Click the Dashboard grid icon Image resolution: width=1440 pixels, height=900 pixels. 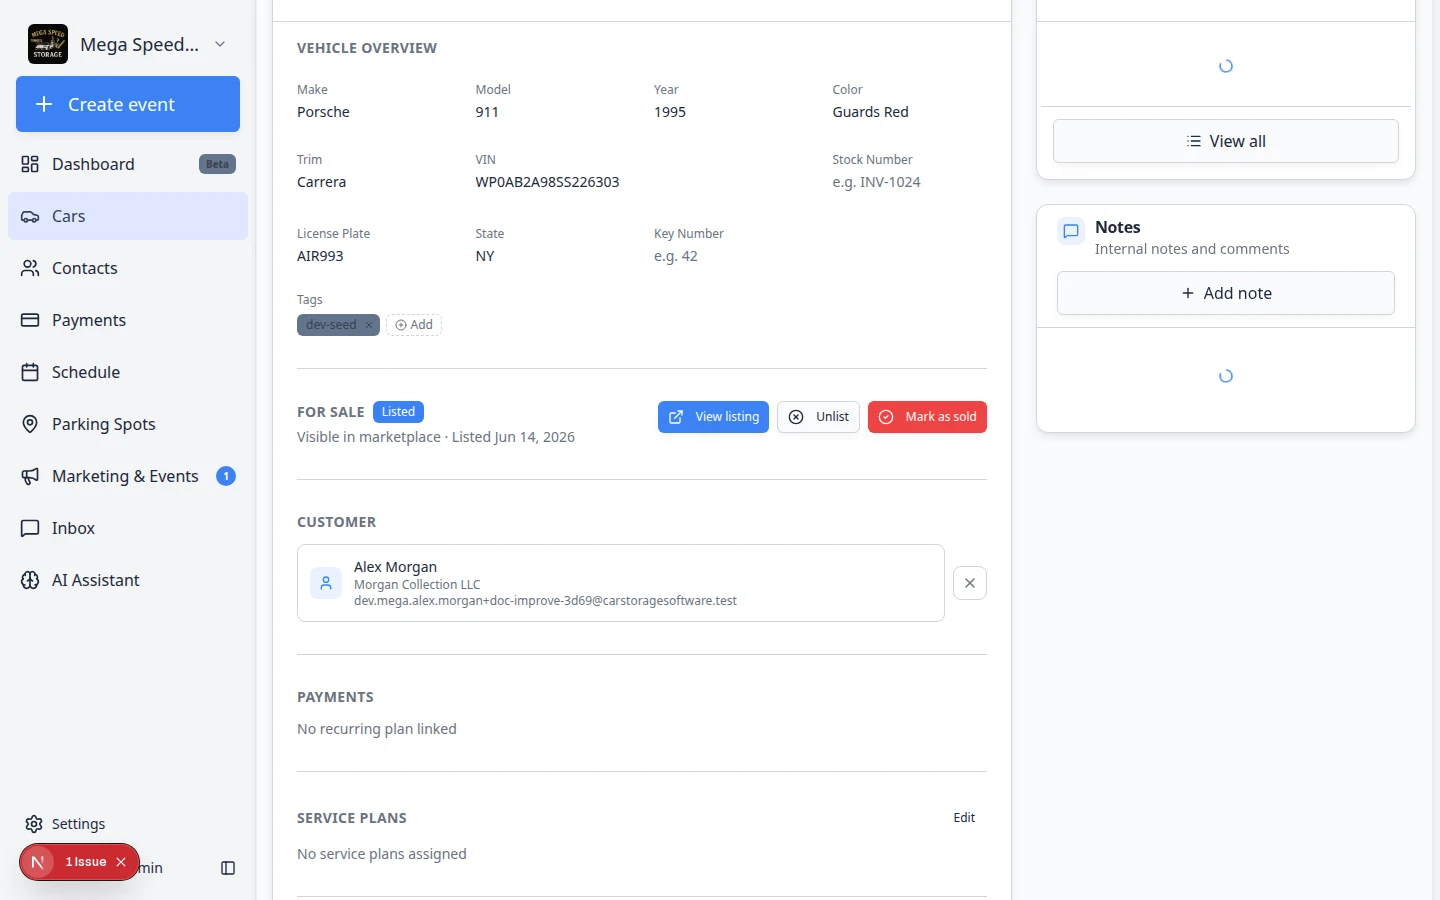tap(30, 164)
